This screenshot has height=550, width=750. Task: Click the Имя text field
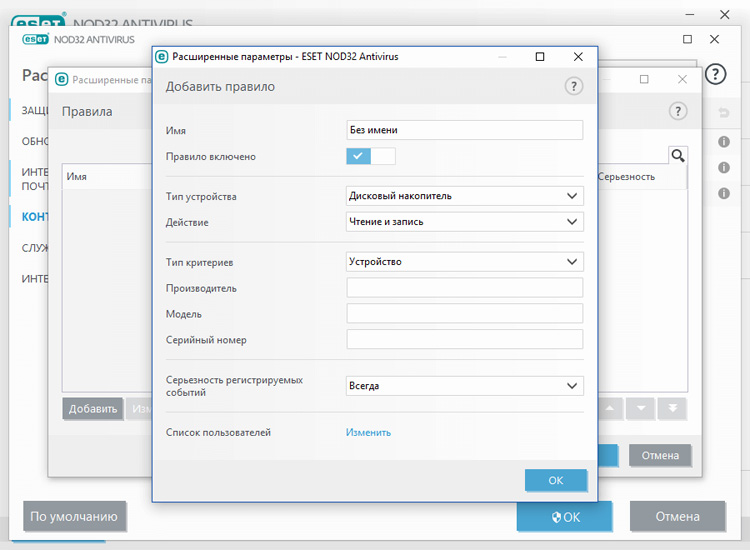[x=464, y=130]
